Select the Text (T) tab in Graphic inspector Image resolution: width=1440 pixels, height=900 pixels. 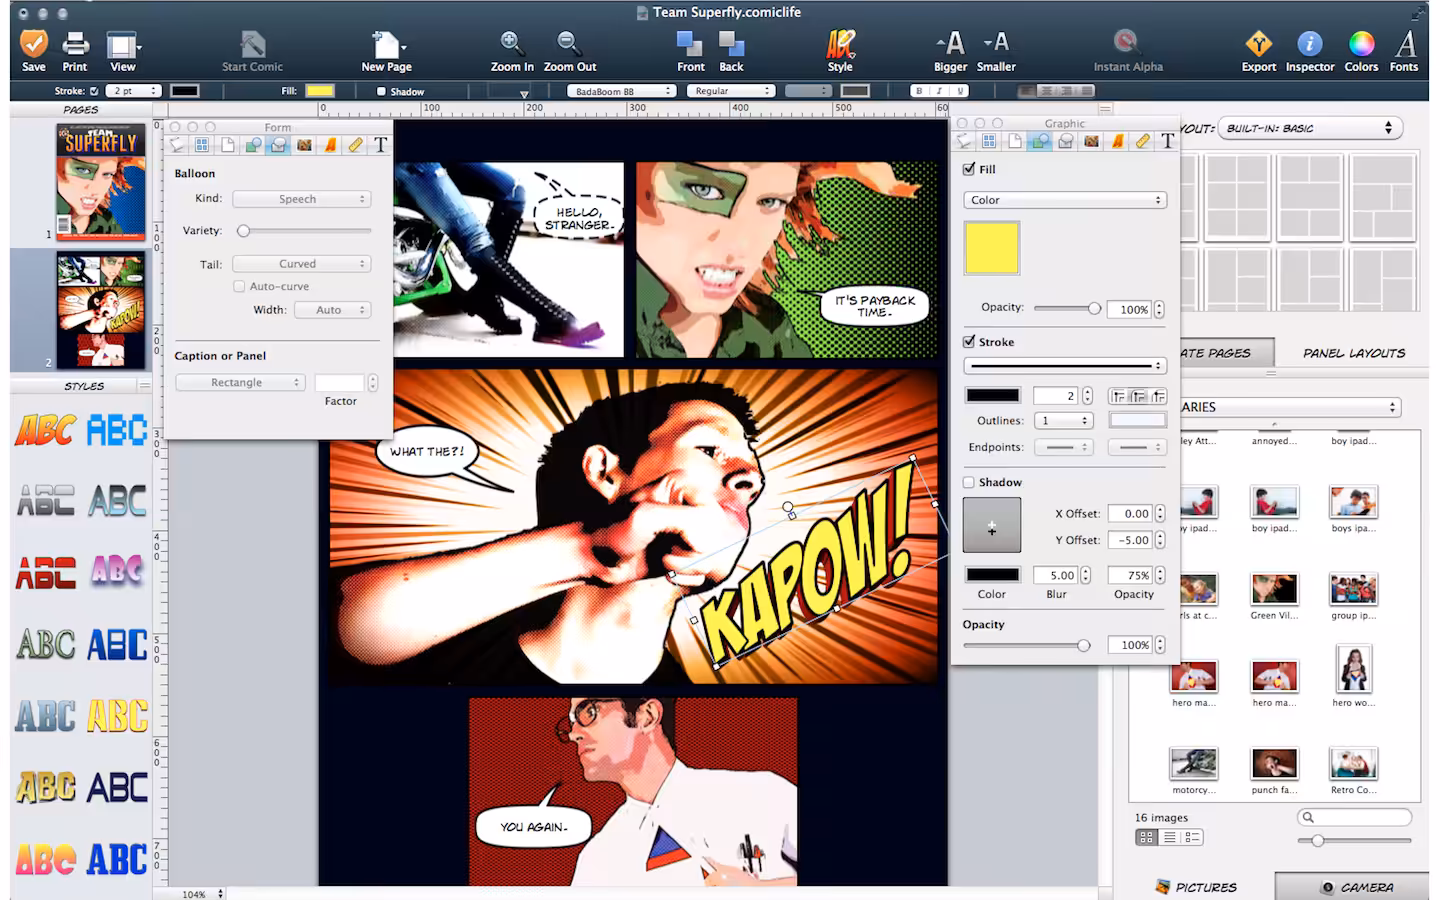pyautogui.click(x=1167, y=141)
